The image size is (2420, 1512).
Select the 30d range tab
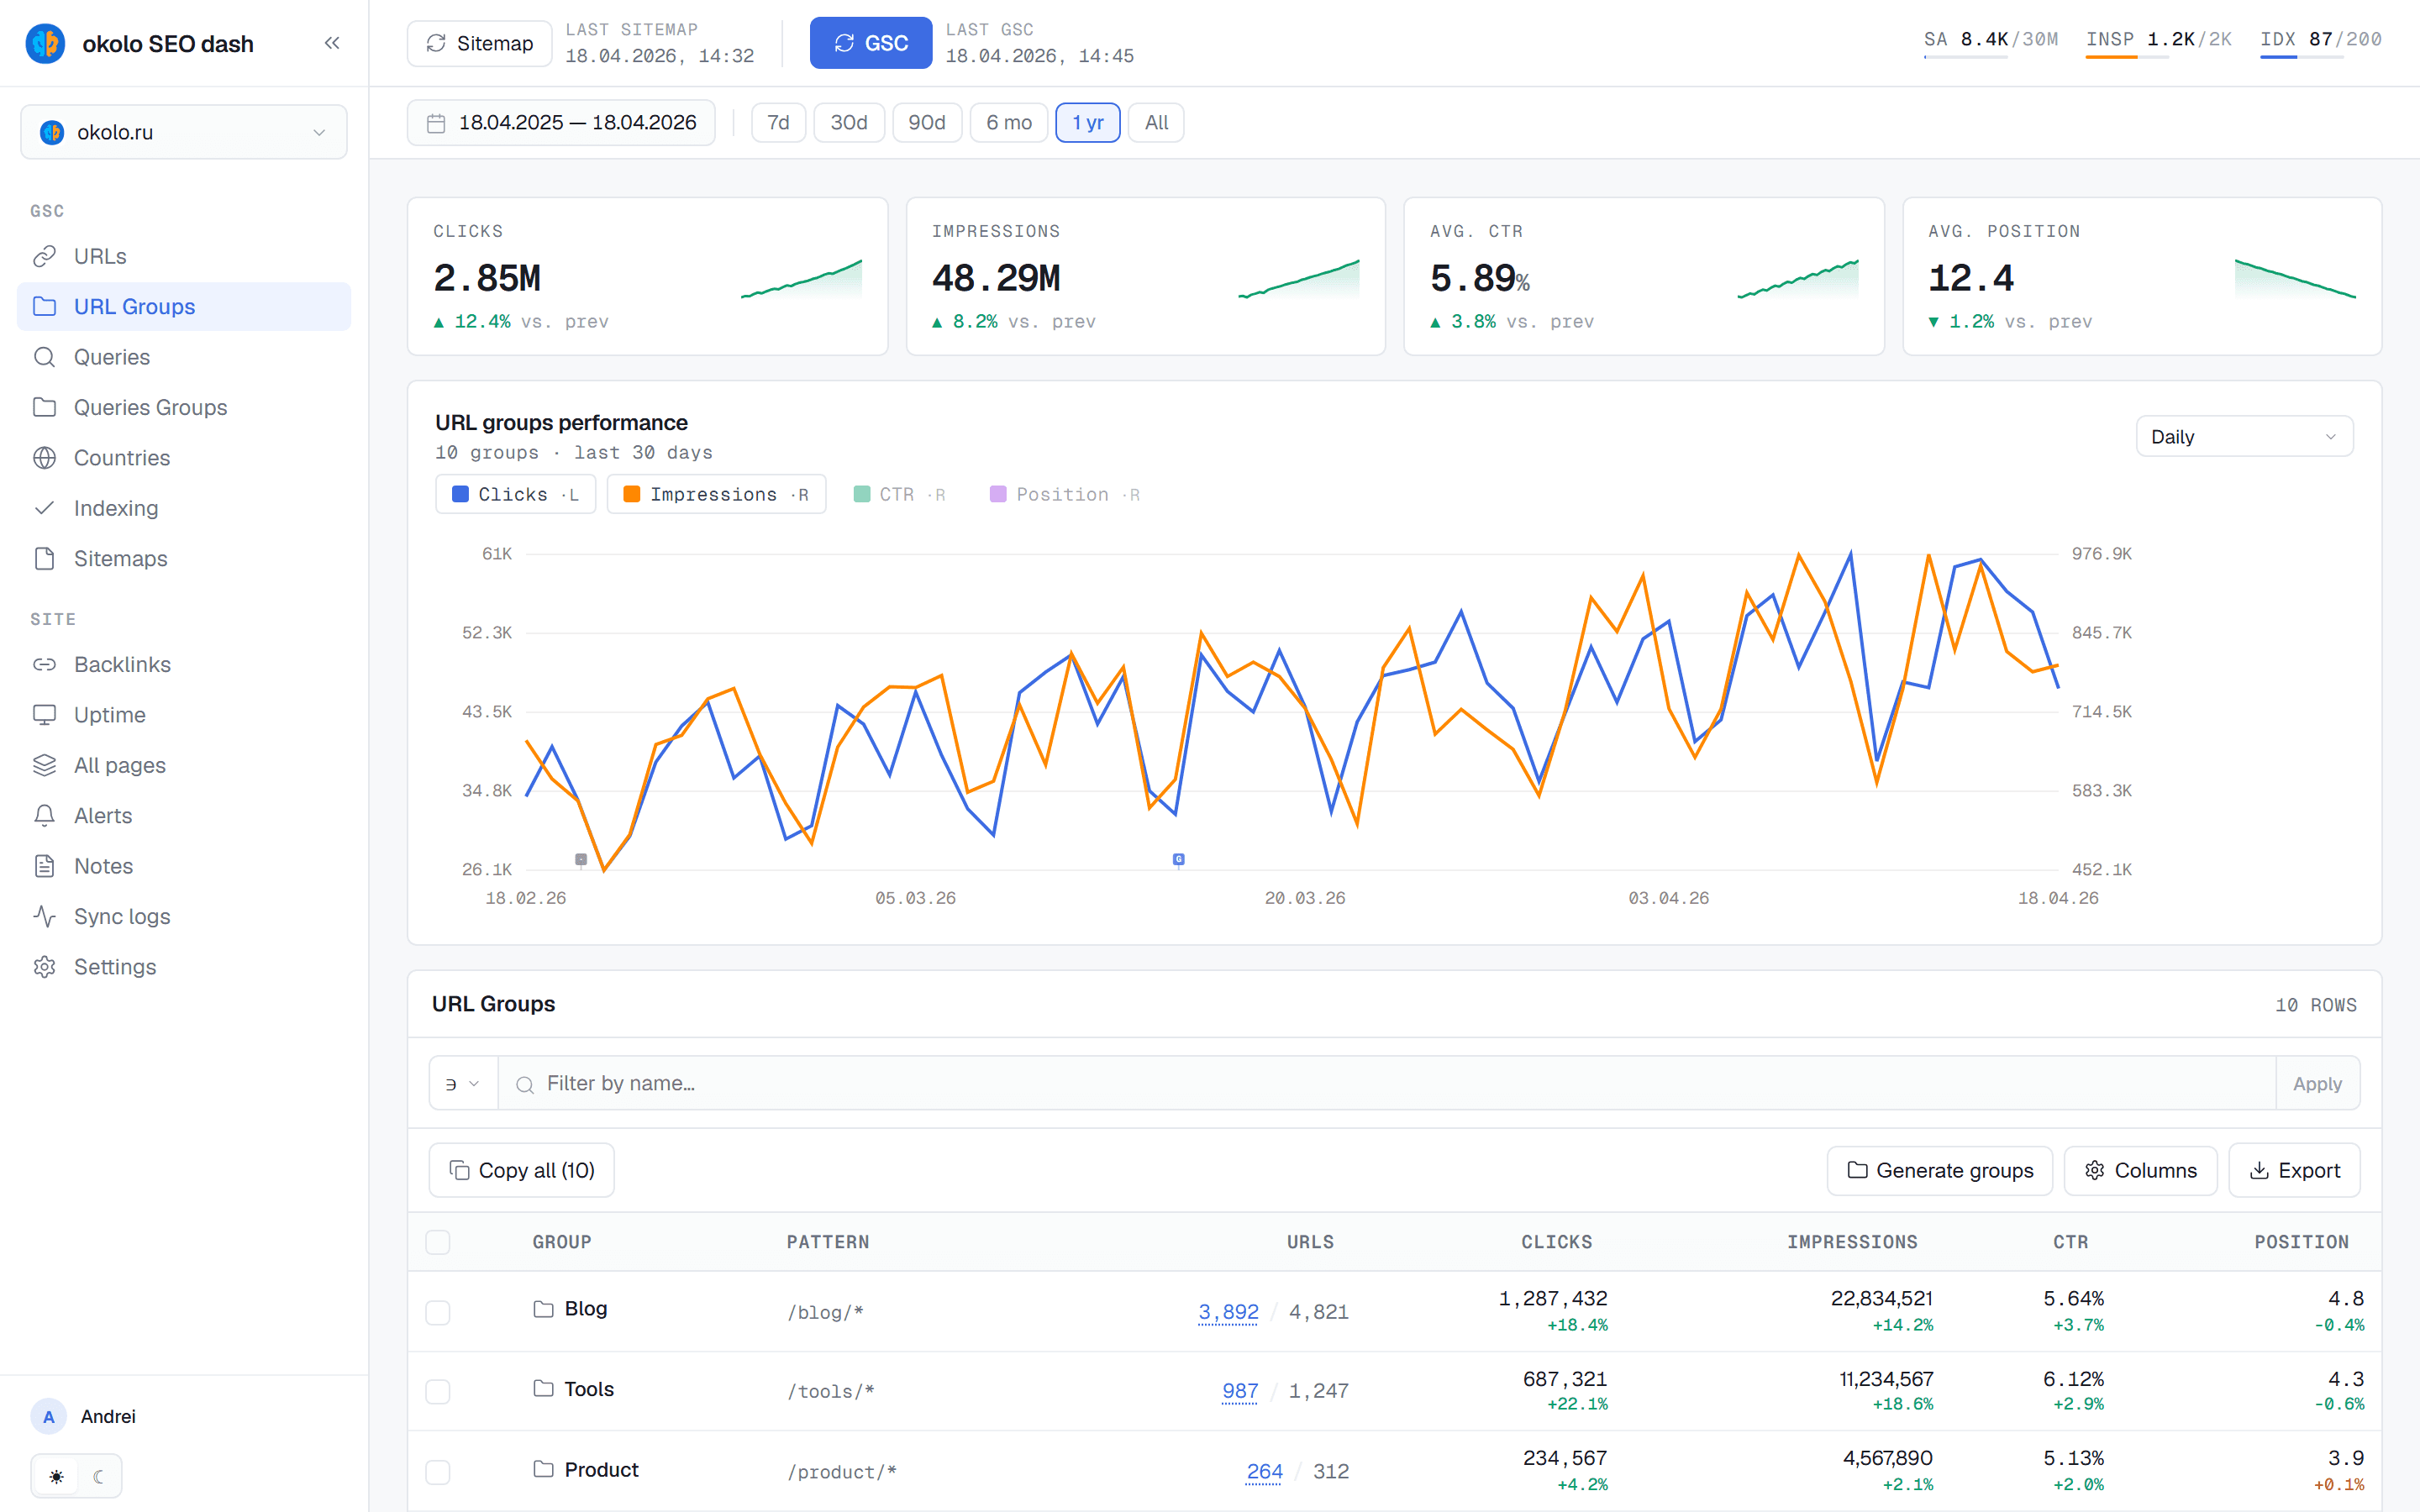(x=849, y=123)
